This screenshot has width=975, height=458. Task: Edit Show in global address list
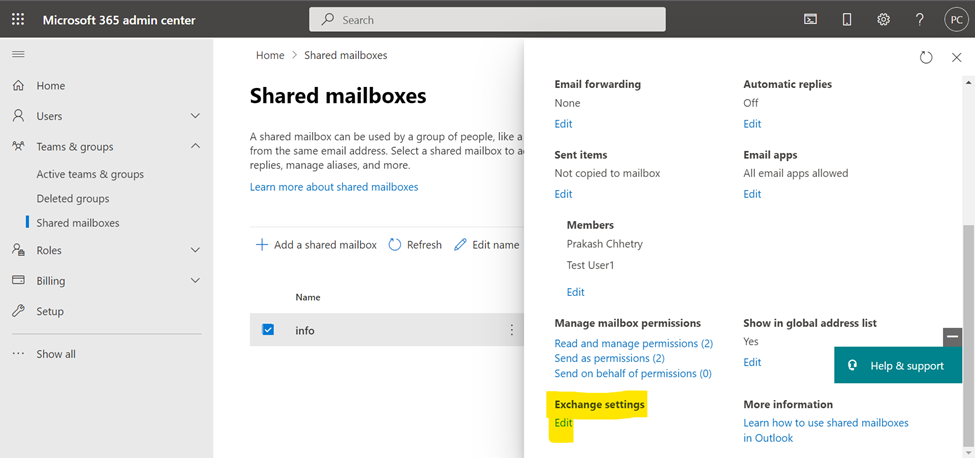[752, 362]
